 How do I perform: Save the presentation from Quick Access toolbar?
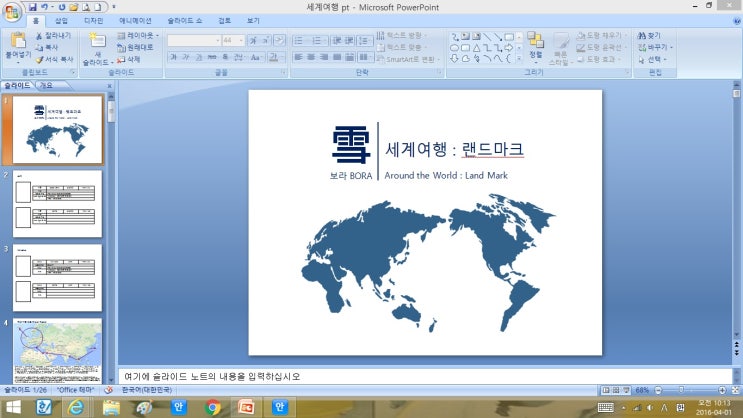32,7
